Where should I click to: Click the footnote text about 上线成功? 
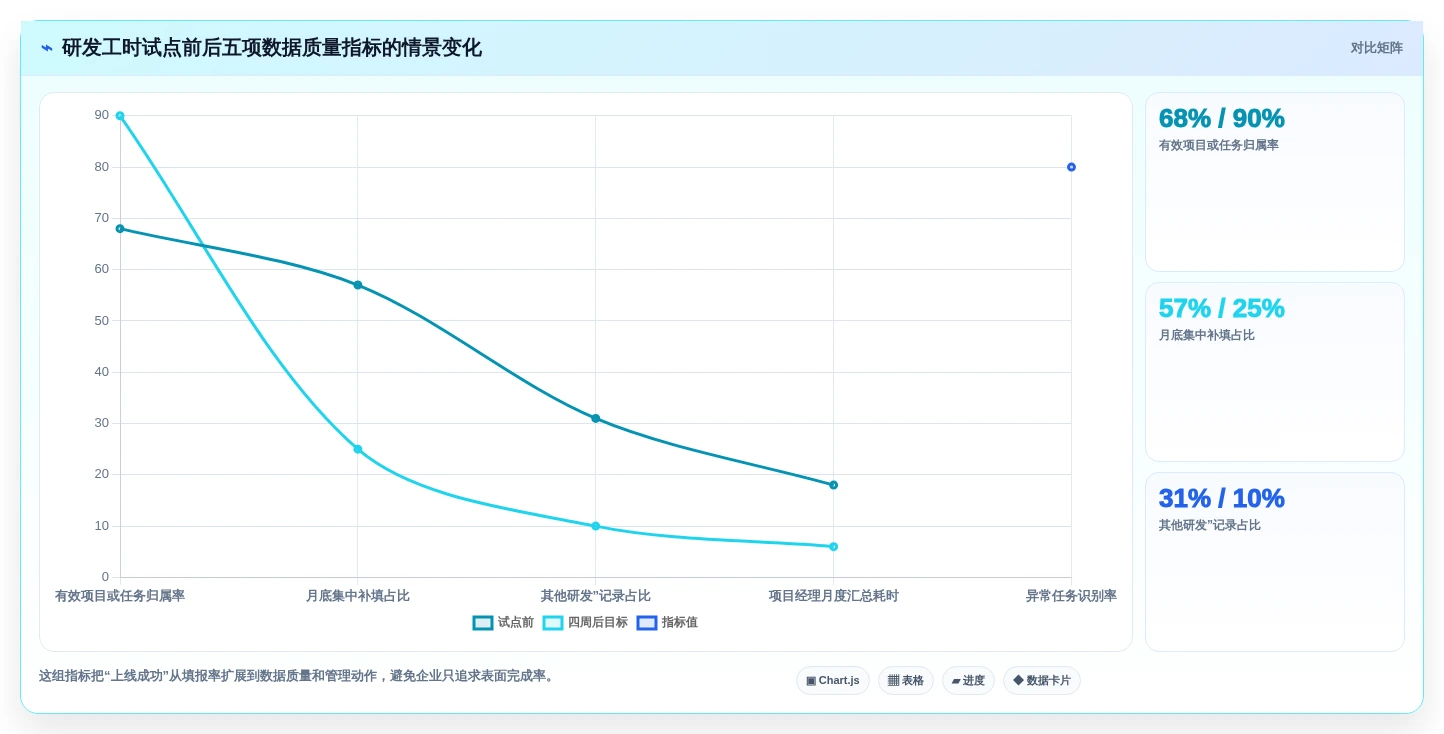click(298, 676)
